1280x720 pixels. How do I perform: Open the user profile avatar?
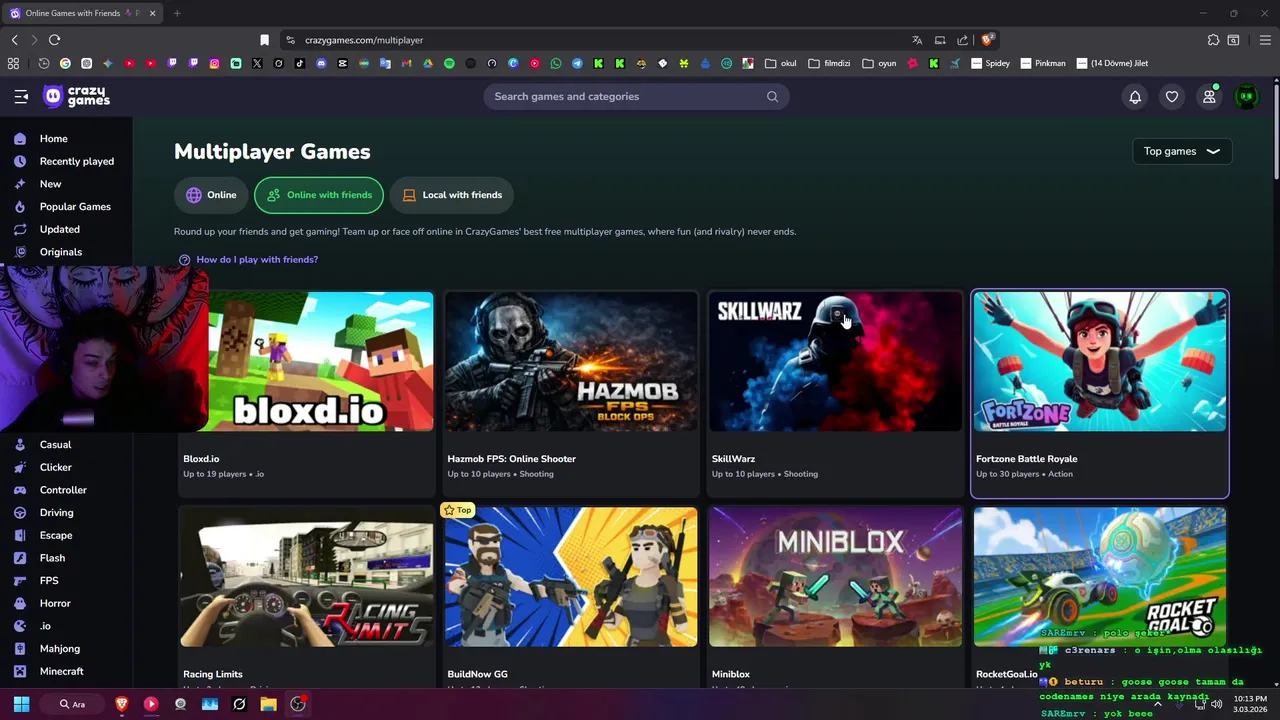(x=1246, y=97)
